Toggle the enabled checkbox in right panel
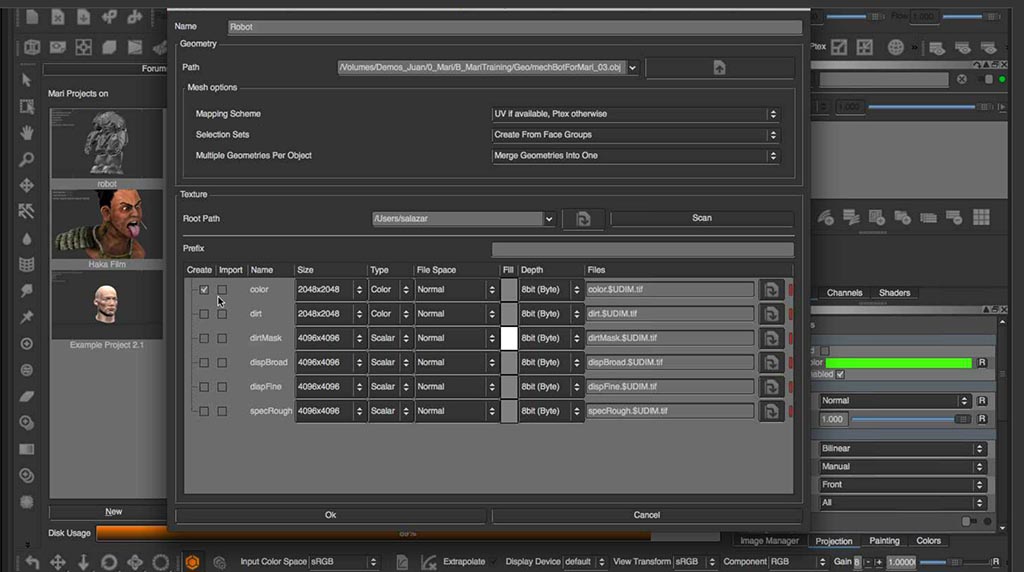1024x572 pixels. [x=840, y=374]
